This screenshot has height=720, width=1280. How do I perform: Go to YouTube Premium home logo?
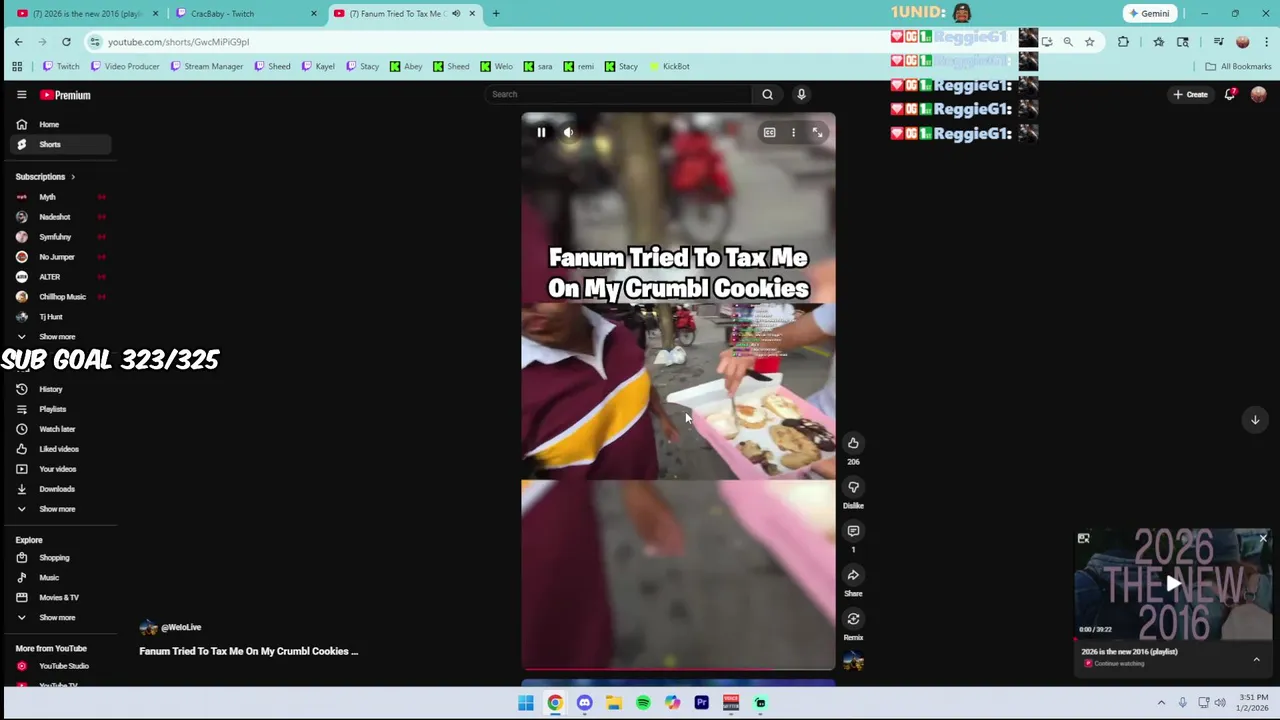point(65,95)
